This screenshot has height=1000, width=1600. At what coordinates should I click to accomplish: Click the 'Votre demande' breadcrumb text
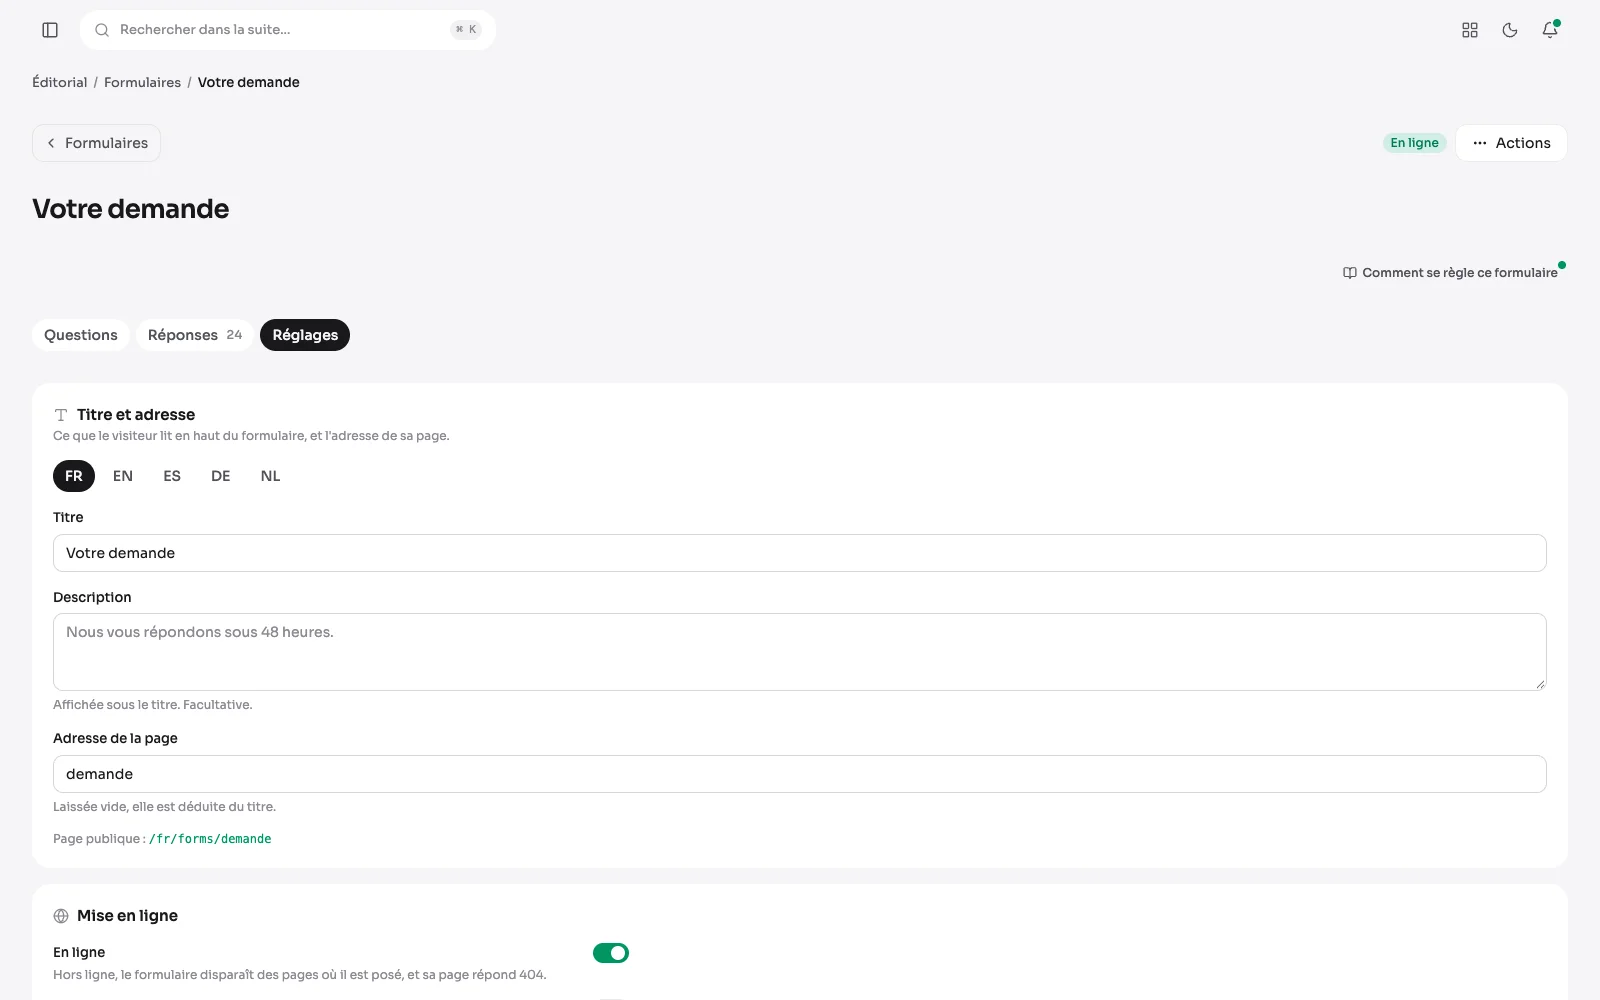point(248,82)
